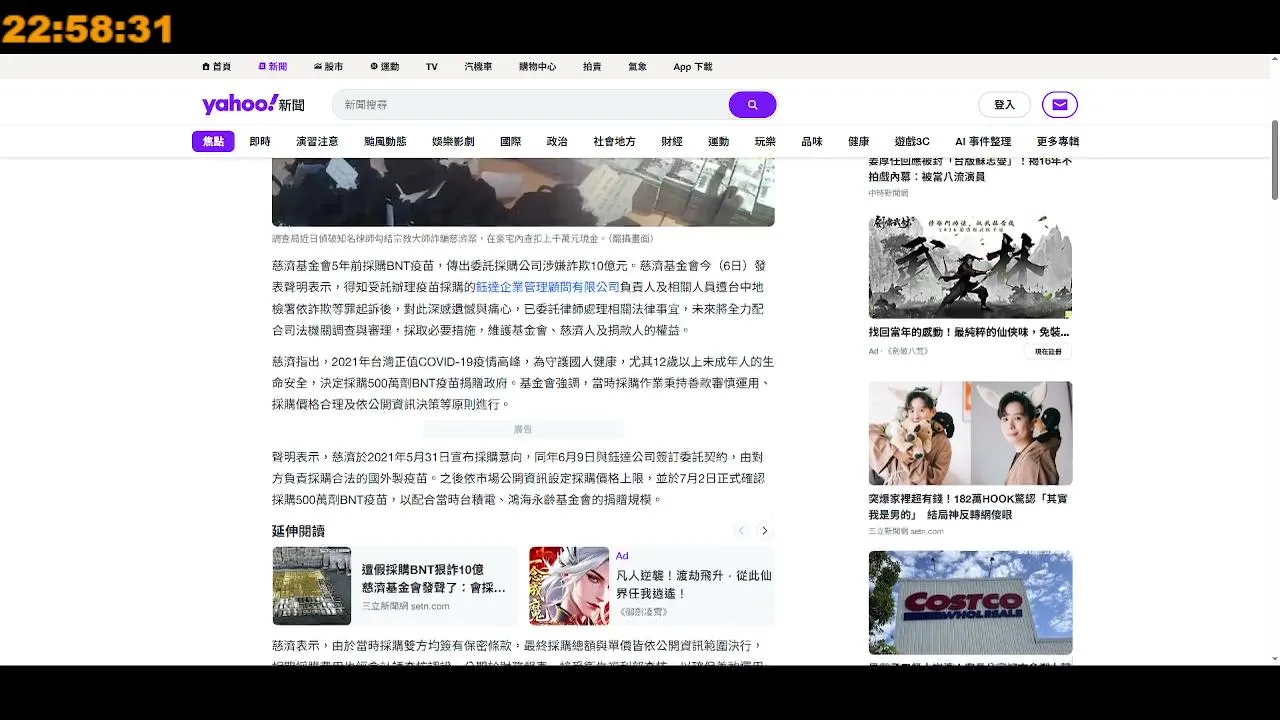
Task: Open the ink-painting swordsman game ad image
Action: tap(970, 266)
